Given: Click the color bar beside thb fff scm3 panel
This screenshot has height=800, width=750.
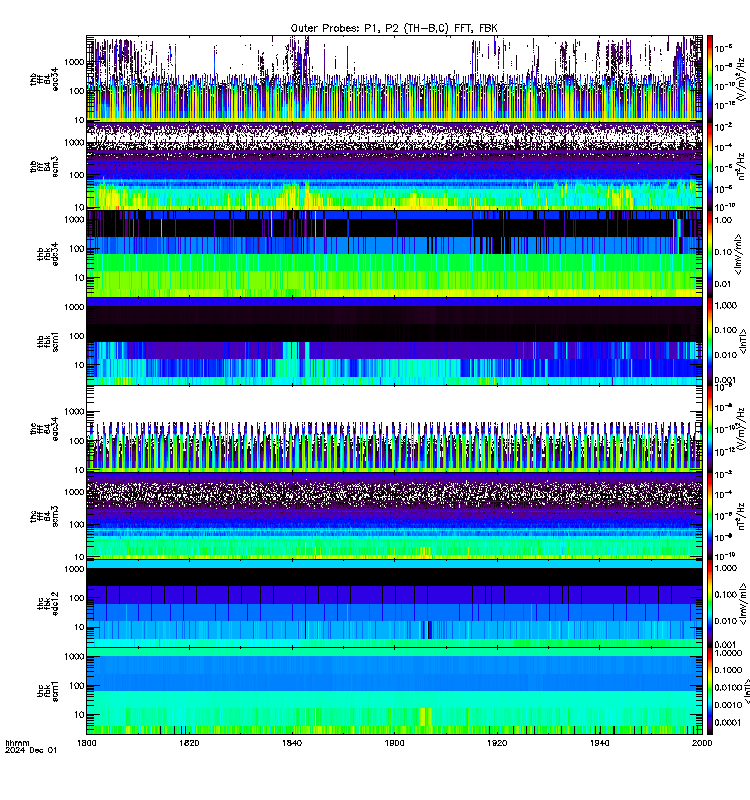Looking at the screenshot, I should pos(710,166).
